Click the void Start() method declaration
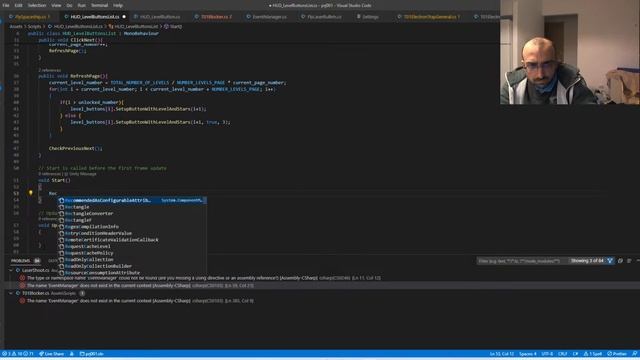640x360 pixels. [54, 180]
